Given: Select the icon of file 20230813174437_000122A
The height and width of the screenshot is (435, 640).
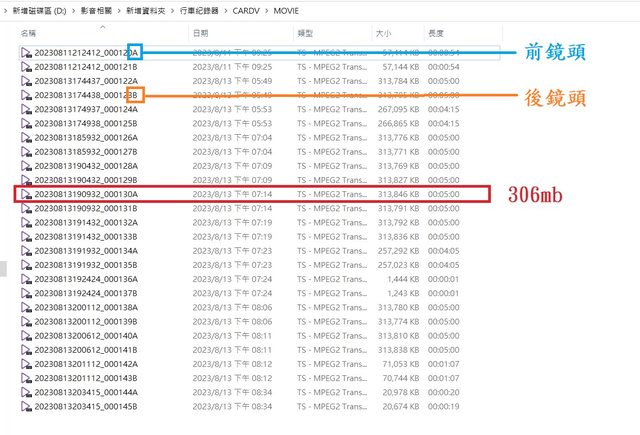Looking at the screenshot, I should pyautogui.click(x=26, y=80).
